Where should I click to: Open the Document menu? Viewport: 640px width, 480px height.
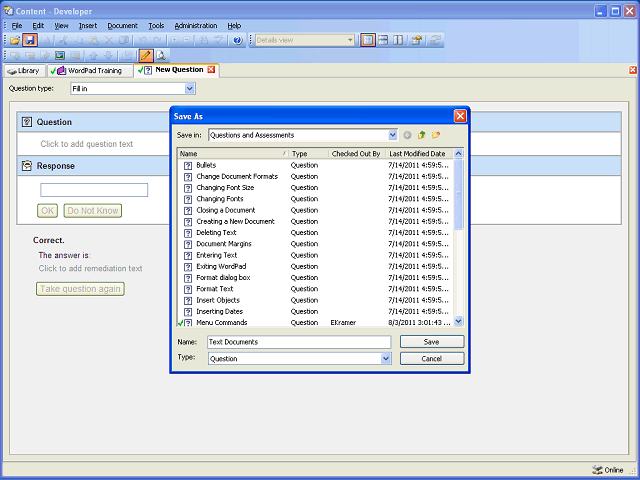point(122,26)
